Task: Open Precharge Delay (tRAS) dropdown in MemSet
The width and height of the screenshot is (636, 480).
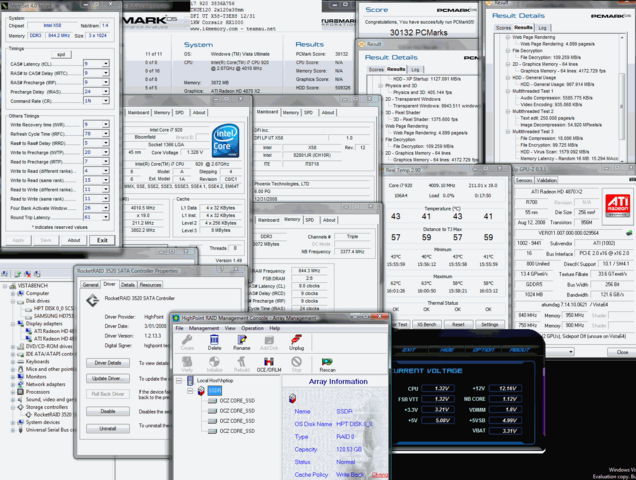Action: 105,92
